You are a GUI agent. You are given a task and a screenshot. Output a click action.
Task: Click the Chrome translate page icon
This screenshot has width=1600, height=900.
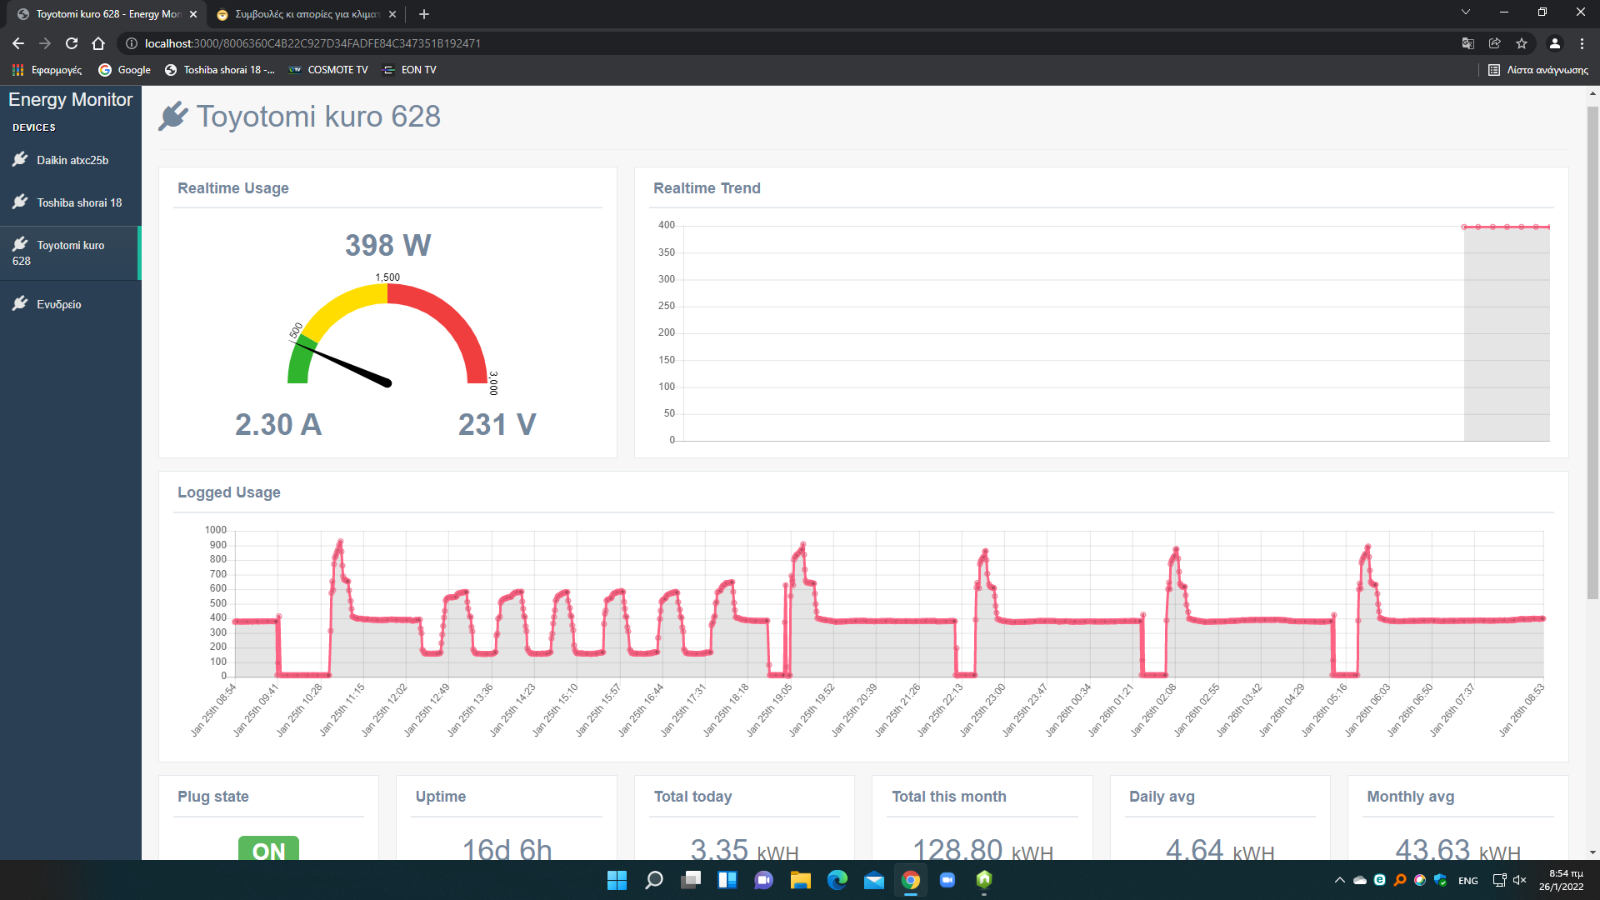(1468, 43)
